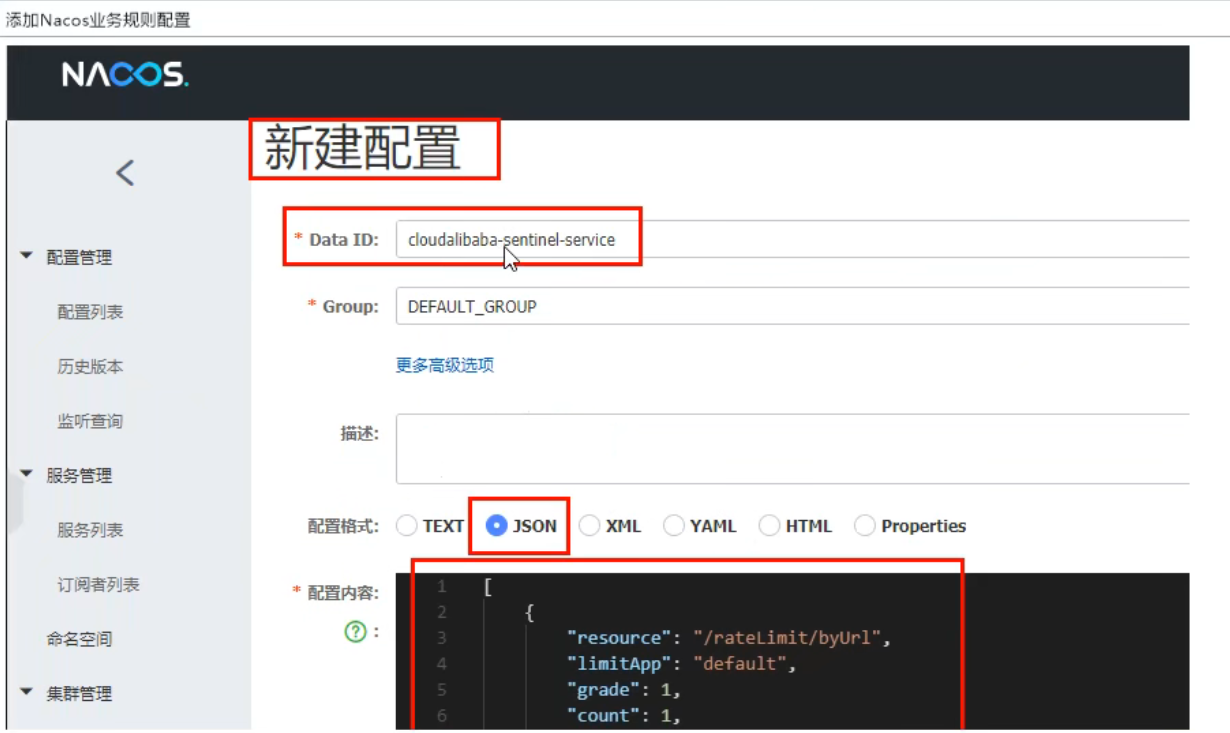Viewport: 1230px width, 733px height.
Task: Collapse sidebar with back chevron icon
Action: [x=125, y=173]
